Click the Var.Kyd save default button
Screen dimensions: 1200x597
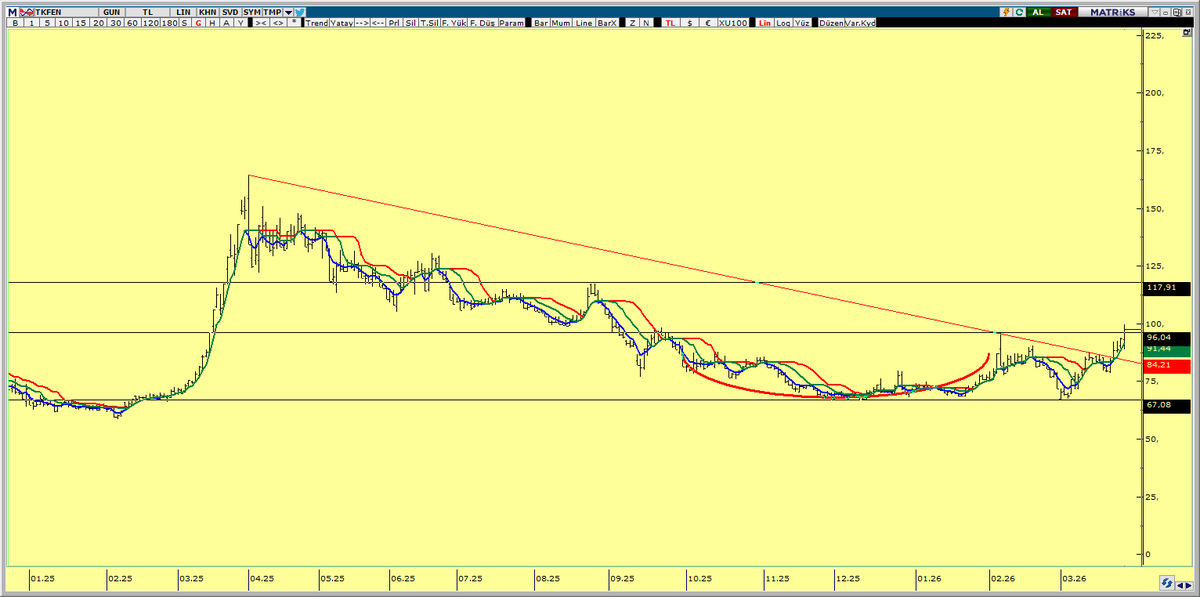[861, 22]
